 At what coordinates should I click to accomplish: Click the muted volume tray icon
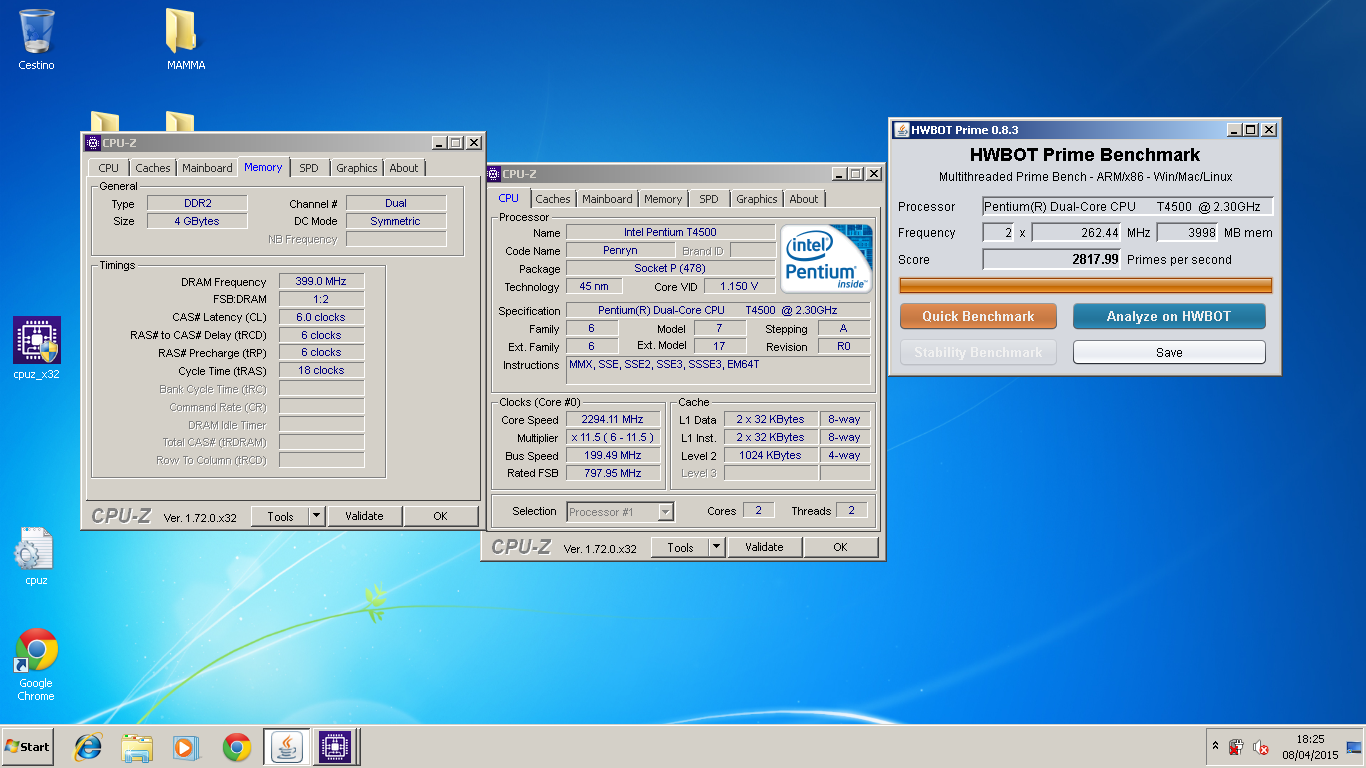(1261, 747)
